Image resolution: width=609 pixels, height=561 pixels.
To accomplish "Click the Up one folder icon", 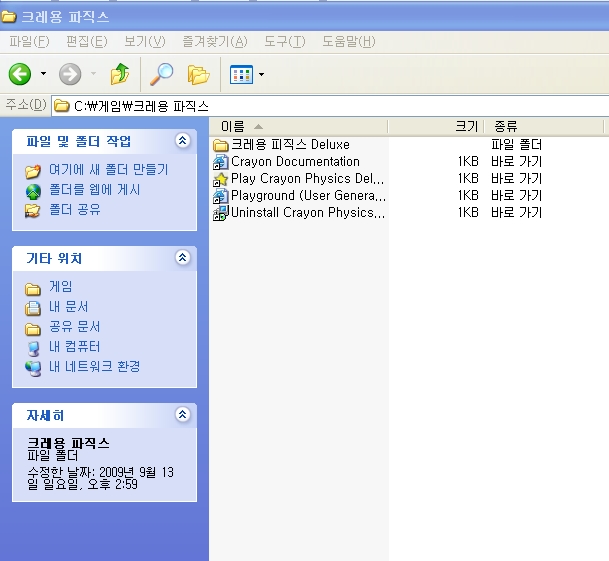I will [x=120, y=74].
